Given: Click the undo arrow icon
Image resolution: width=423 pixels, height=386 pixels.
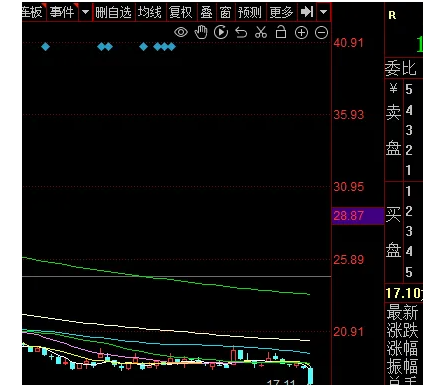Looking at the screenshot, I should click(241, 33).
